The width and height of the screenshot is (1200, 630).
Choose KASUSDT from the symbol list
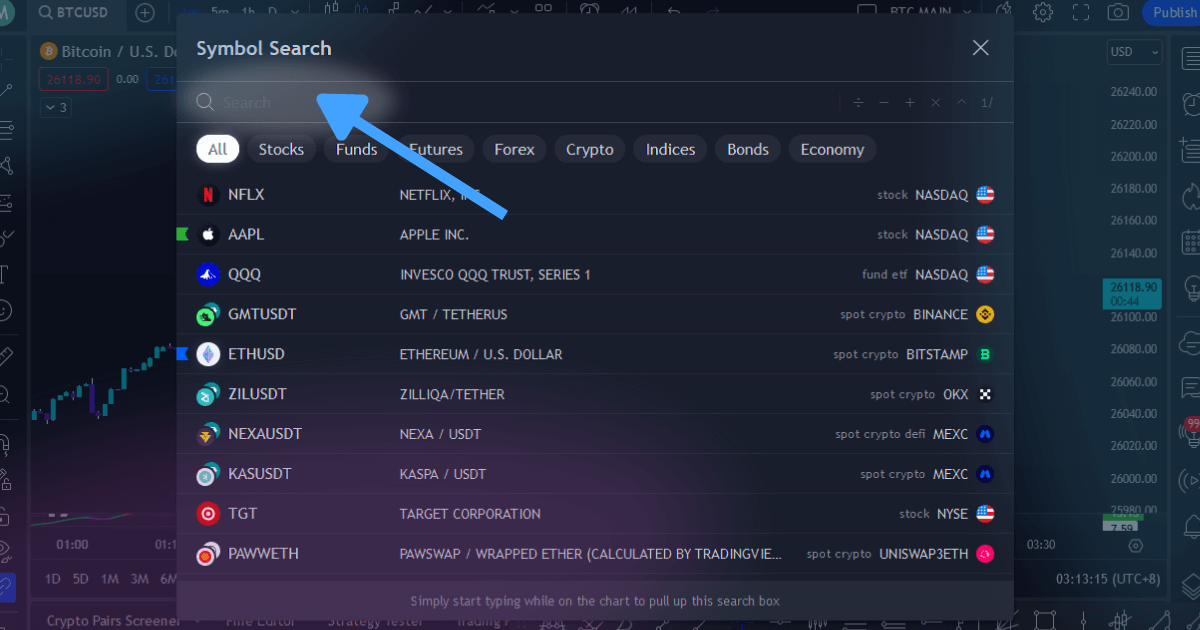coord(595,474)
